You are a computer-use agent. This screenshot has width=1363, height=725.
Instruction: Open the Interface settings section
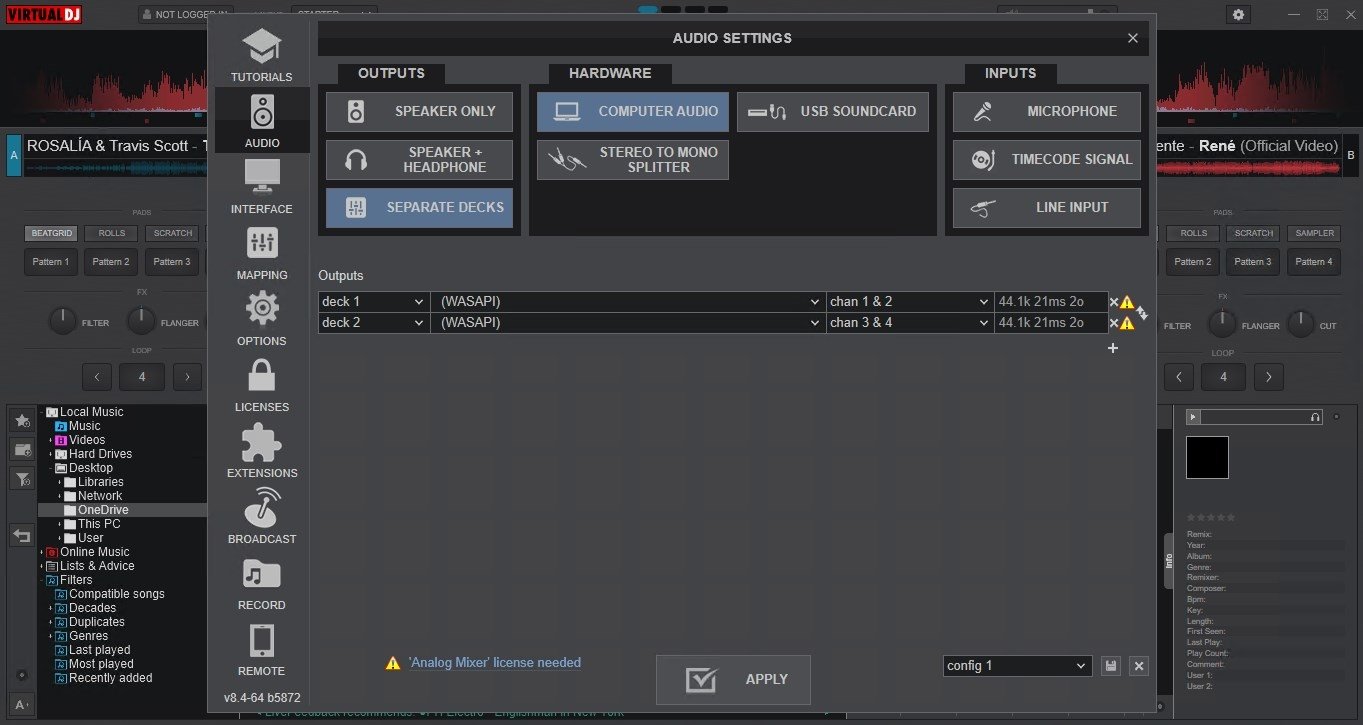pos(262,187)
